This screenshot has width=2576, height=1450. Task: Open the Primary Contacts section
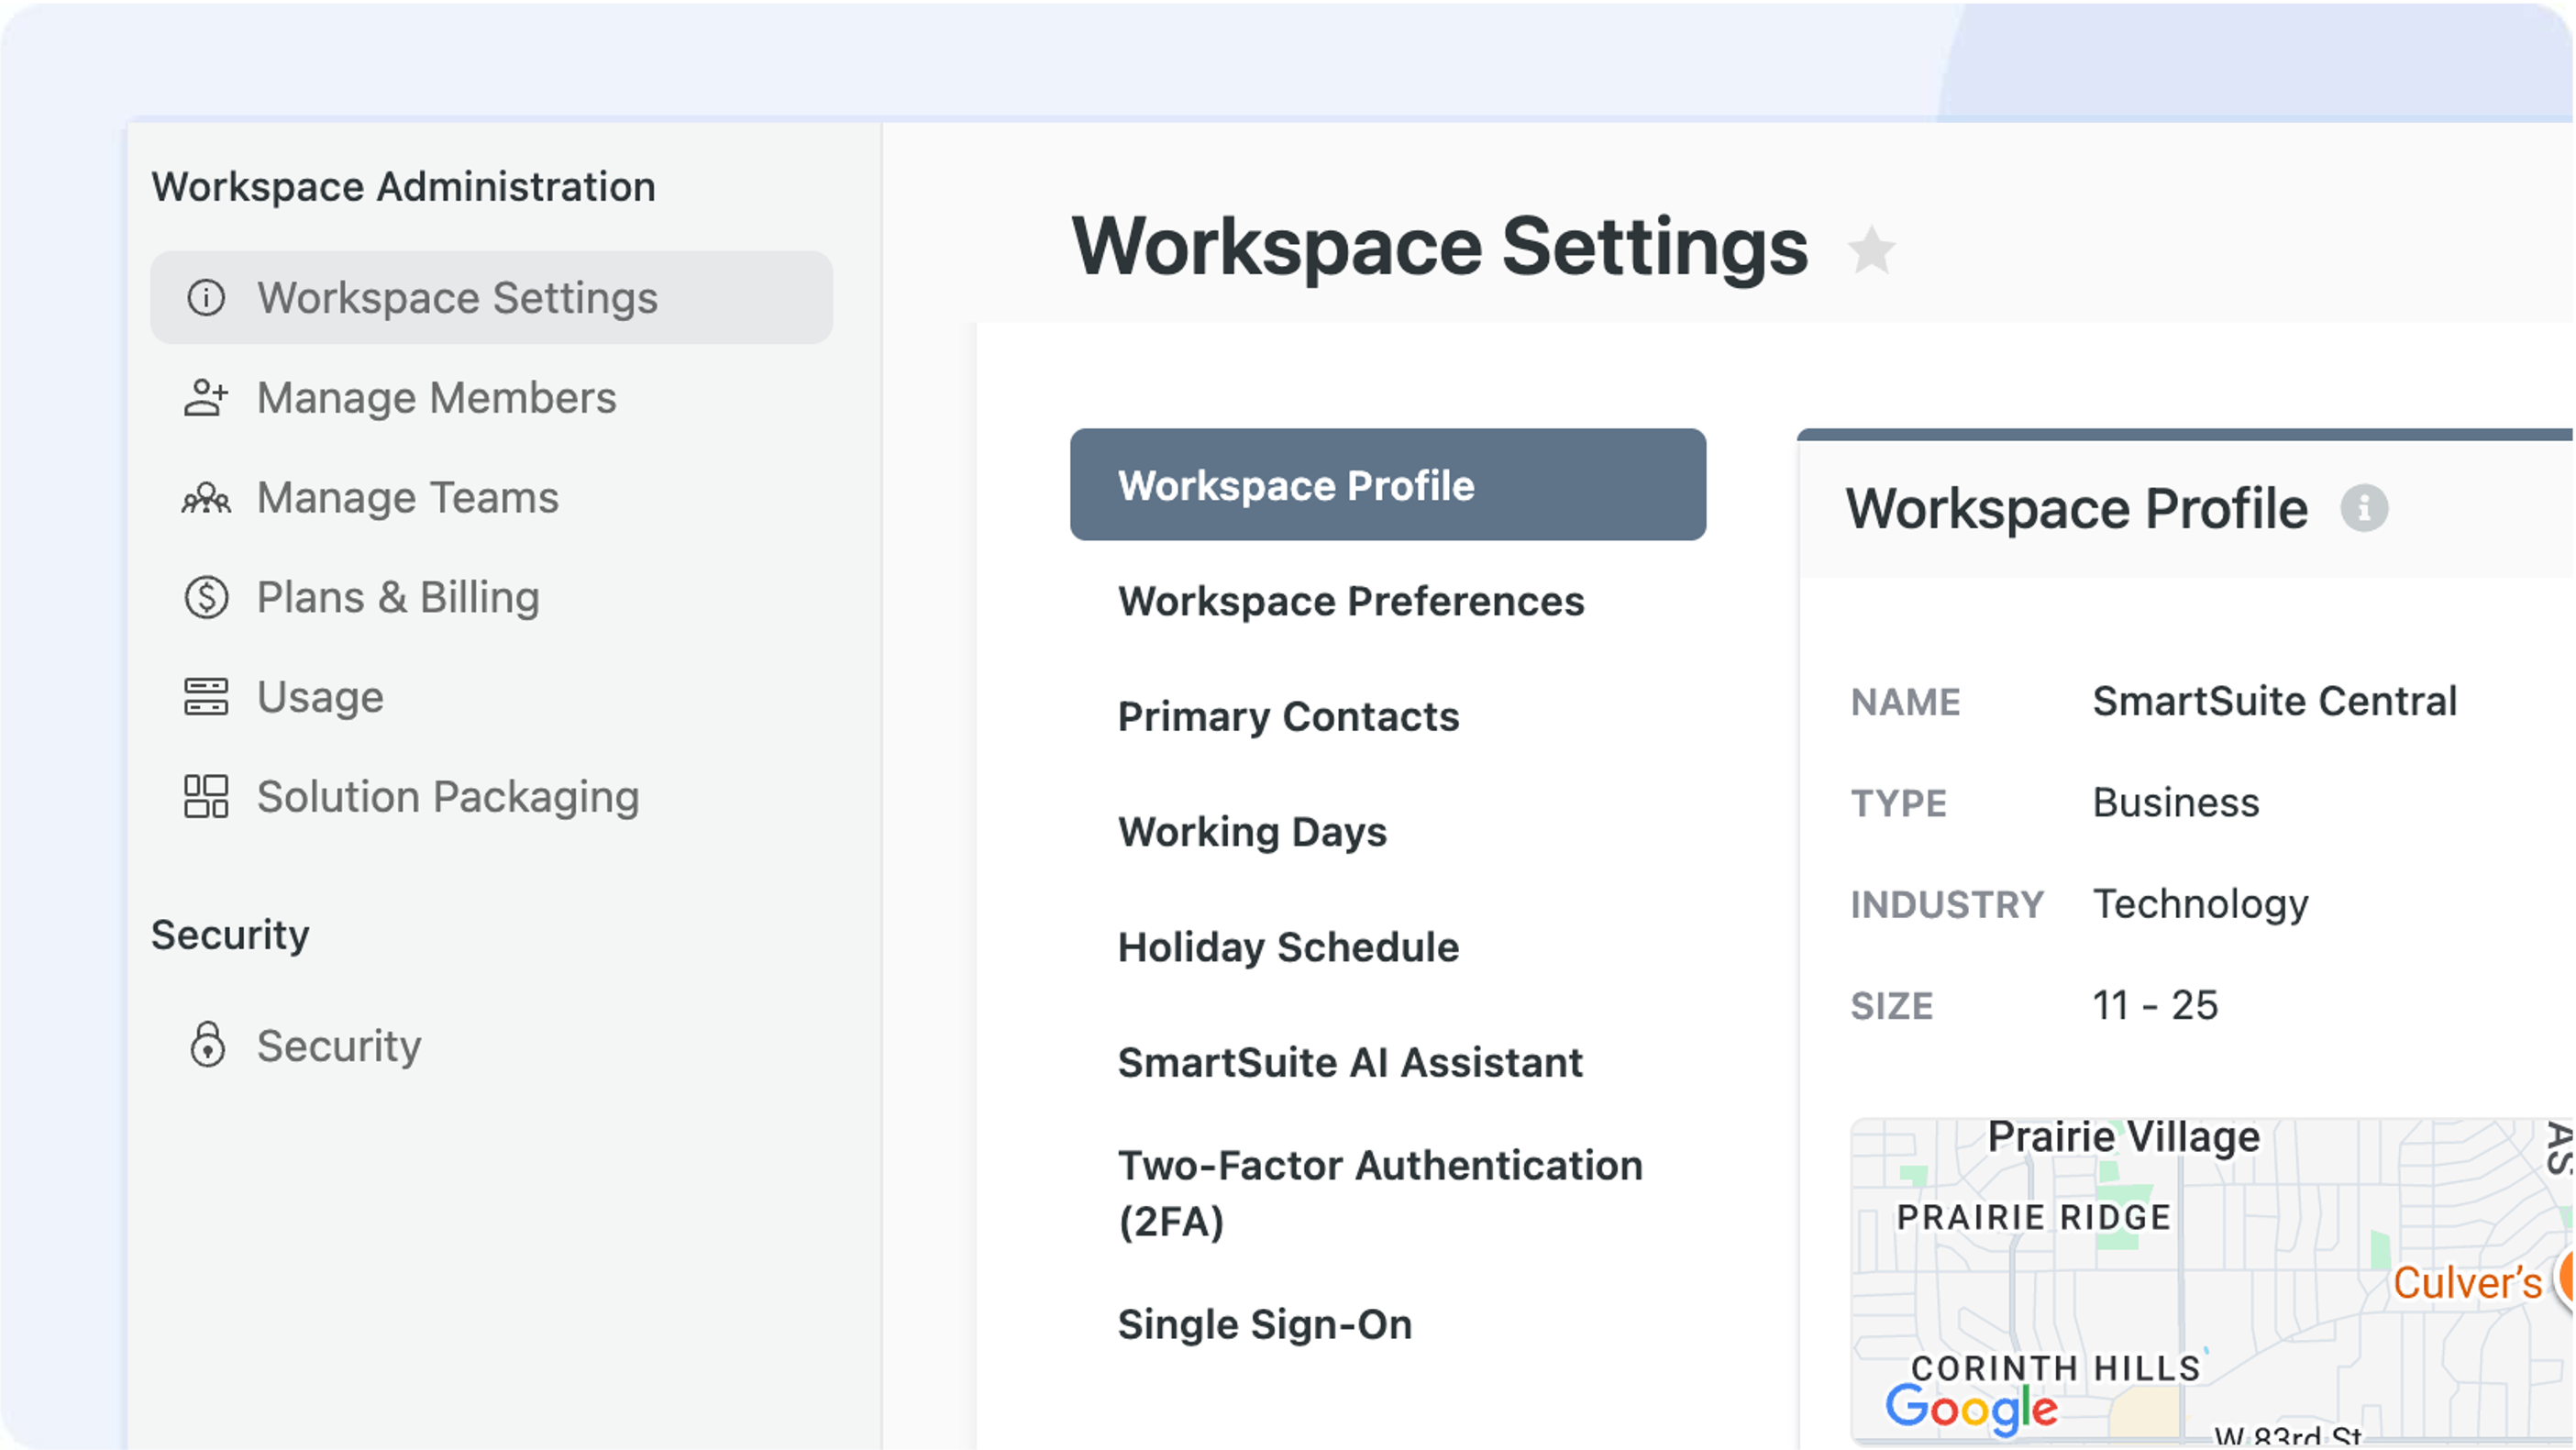[x=1288, y=717]
